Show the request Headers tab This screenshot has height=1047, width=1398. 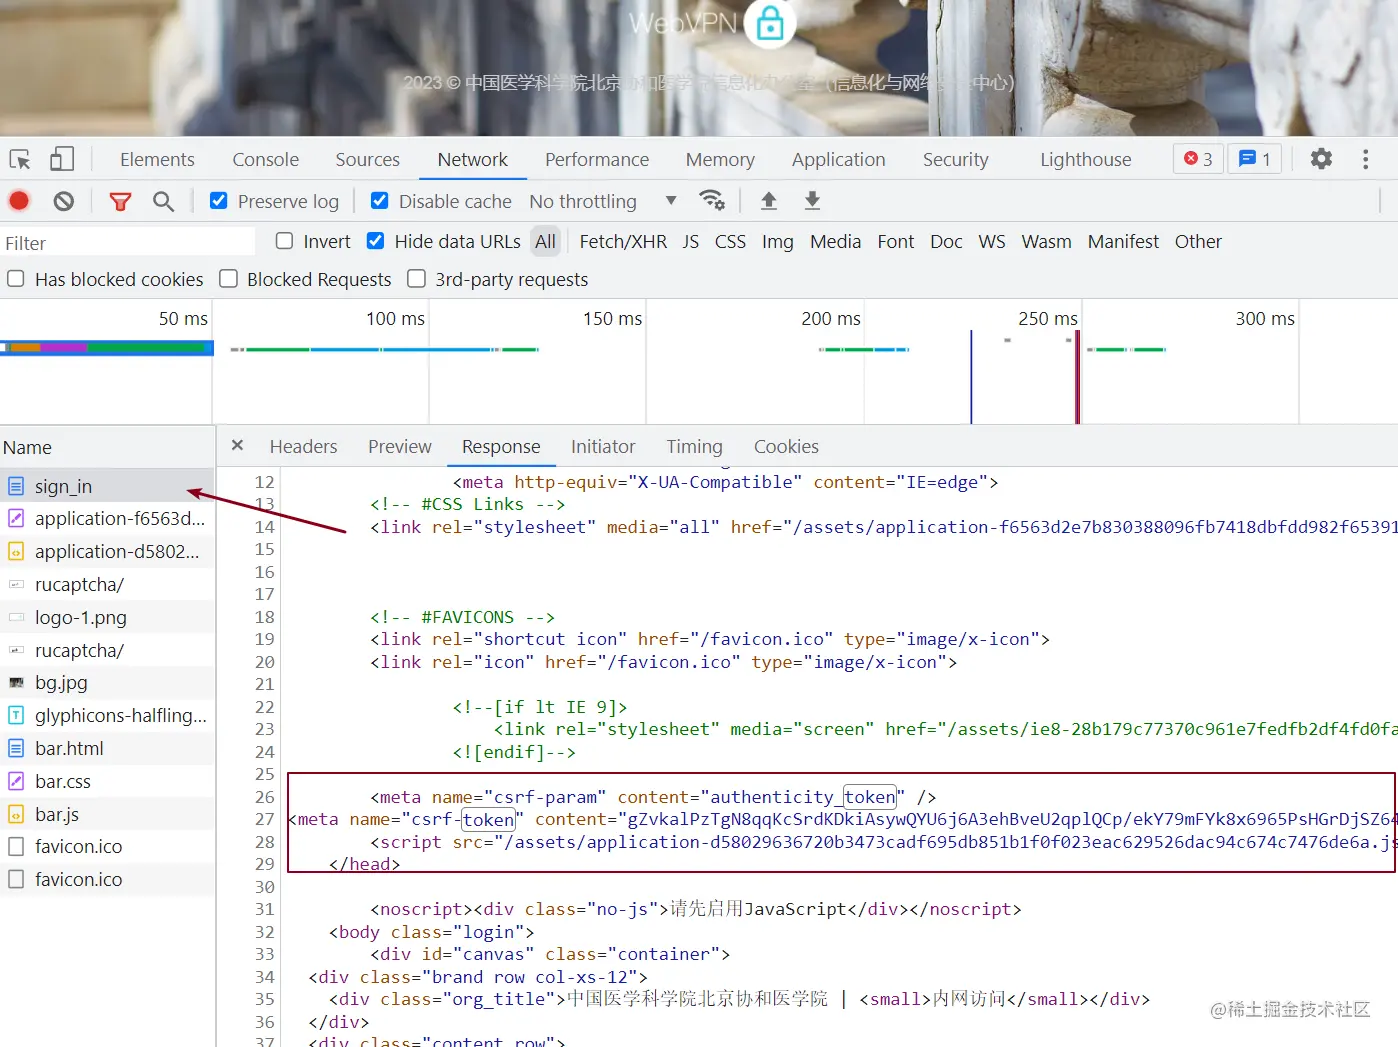[x=303, y=446]
